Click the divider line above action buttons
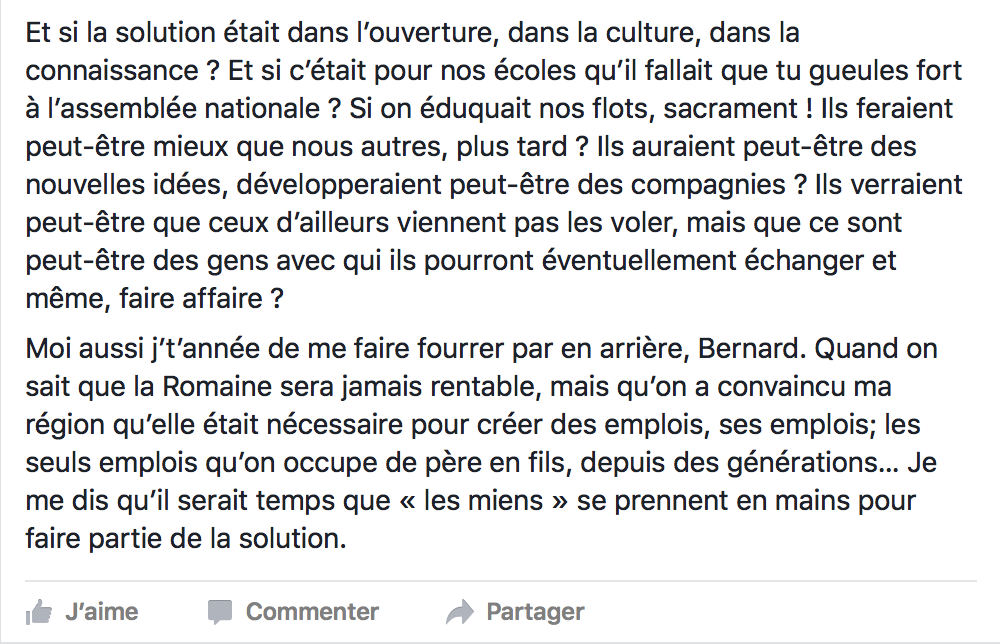 pyautogui.click(x=501, y=581)
